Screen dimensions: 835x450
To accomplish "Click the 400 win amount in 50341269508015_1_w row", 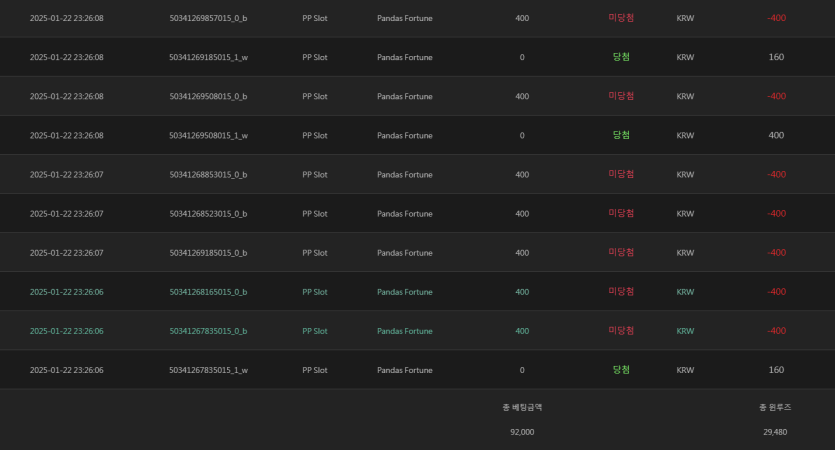I will click(x=776, y=135).
